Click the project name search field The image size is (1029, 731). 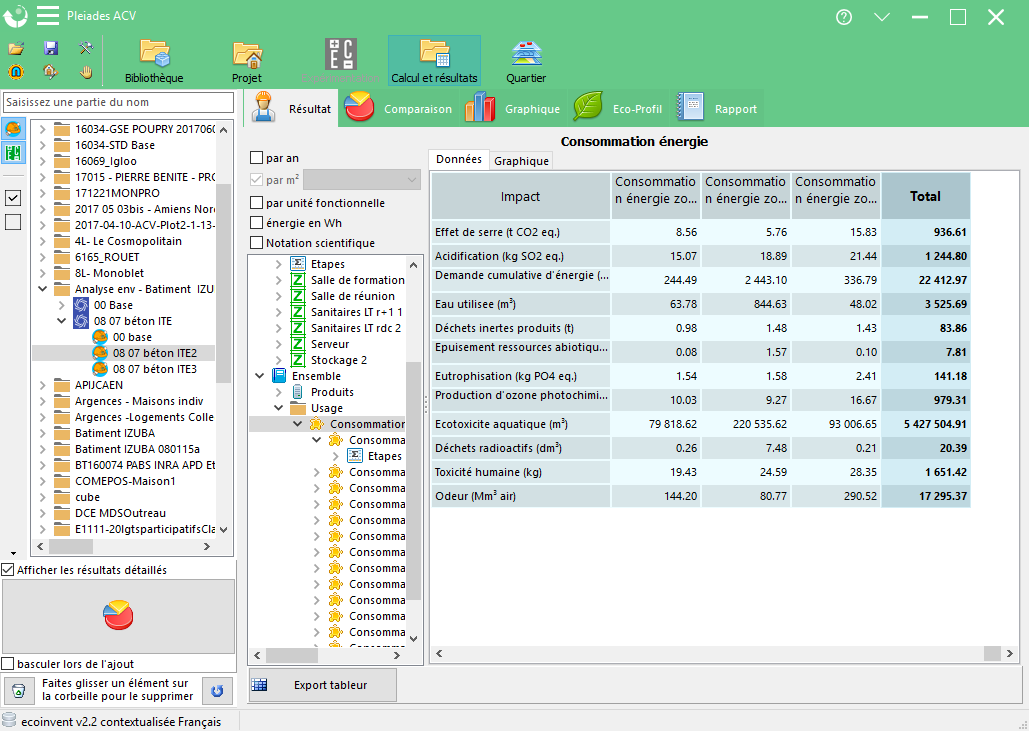(118, 102)
